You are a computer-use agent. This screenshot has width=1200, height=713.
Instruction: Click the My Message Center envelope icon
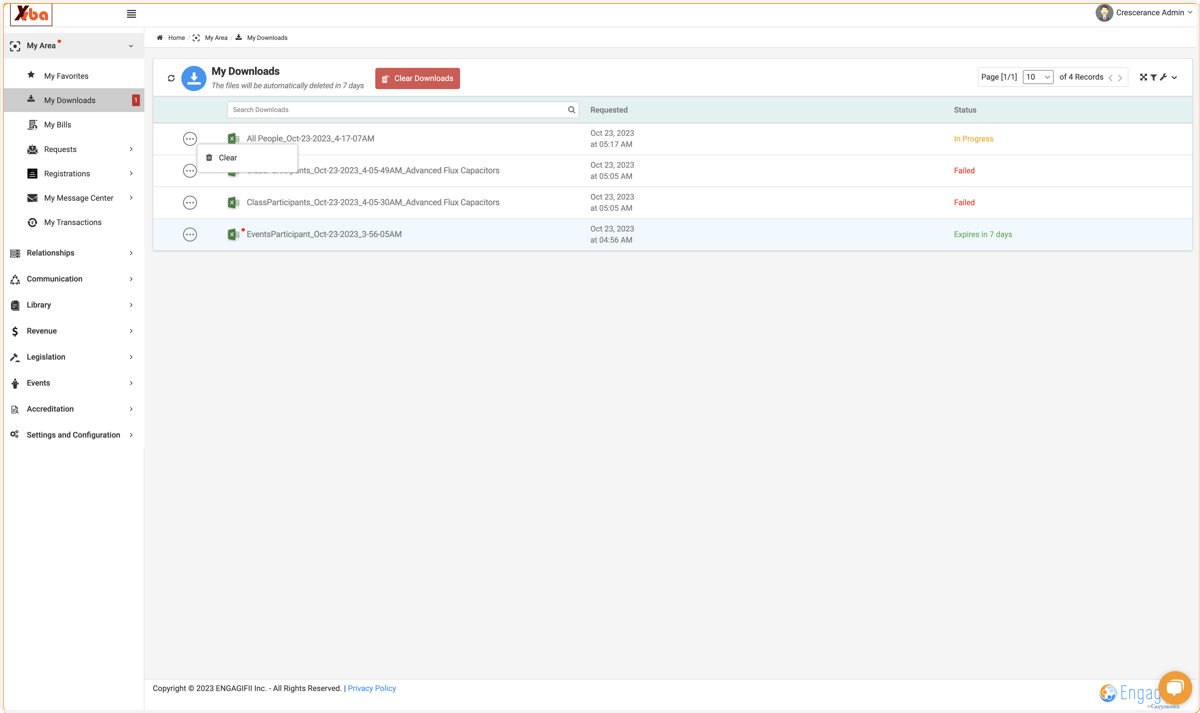click(32, 198)
